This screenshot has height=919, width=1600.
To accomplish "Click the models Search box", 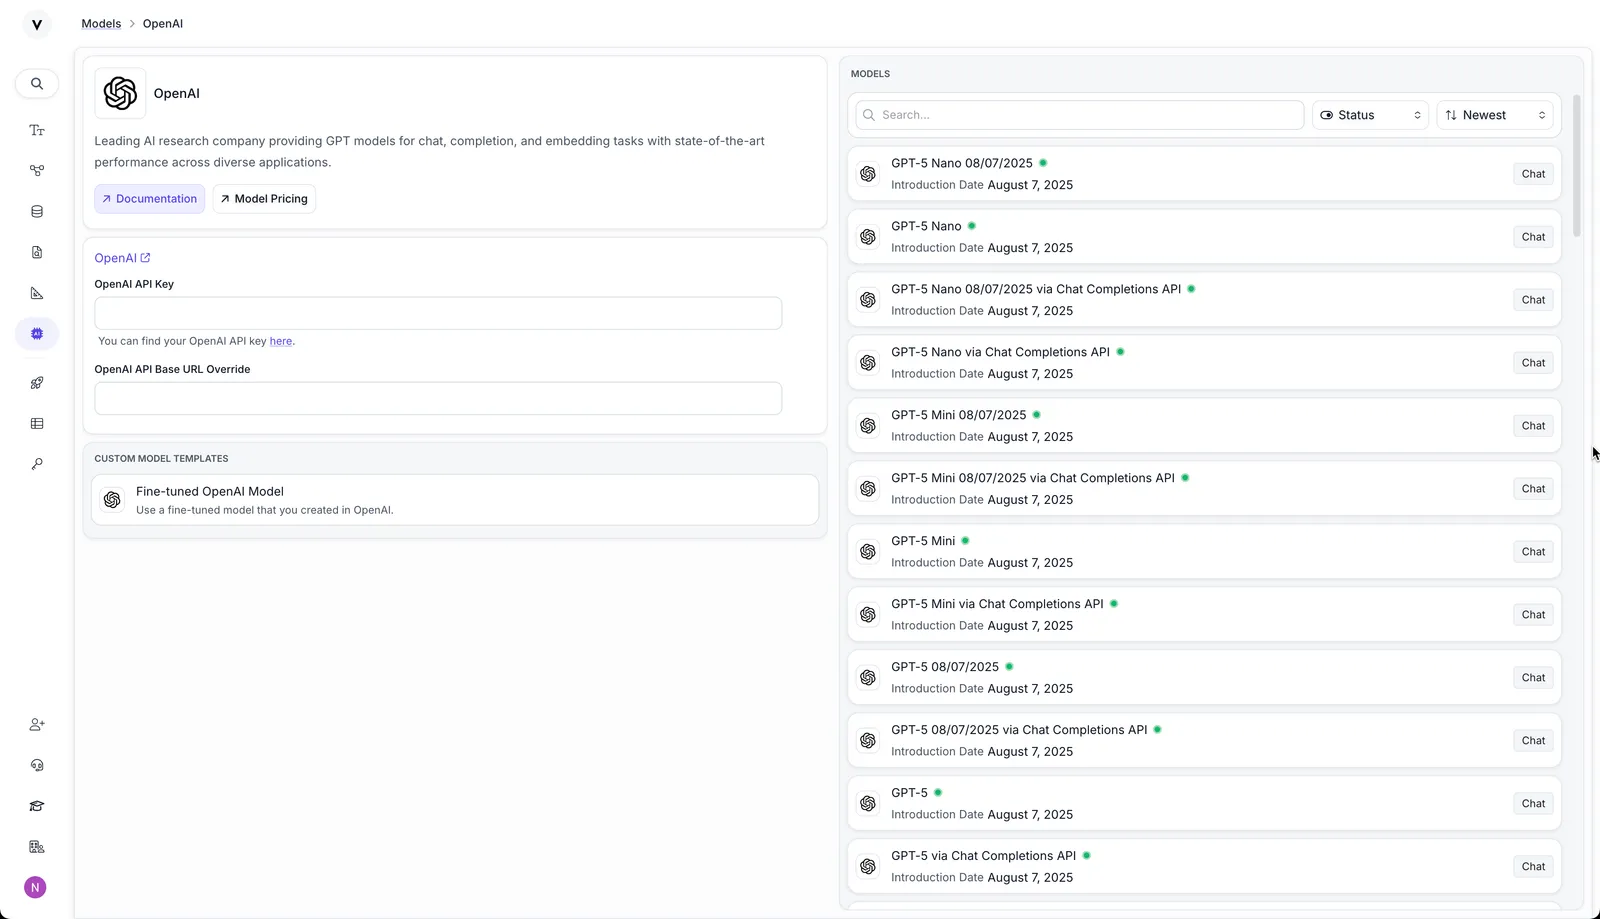I will [1080, 115].
